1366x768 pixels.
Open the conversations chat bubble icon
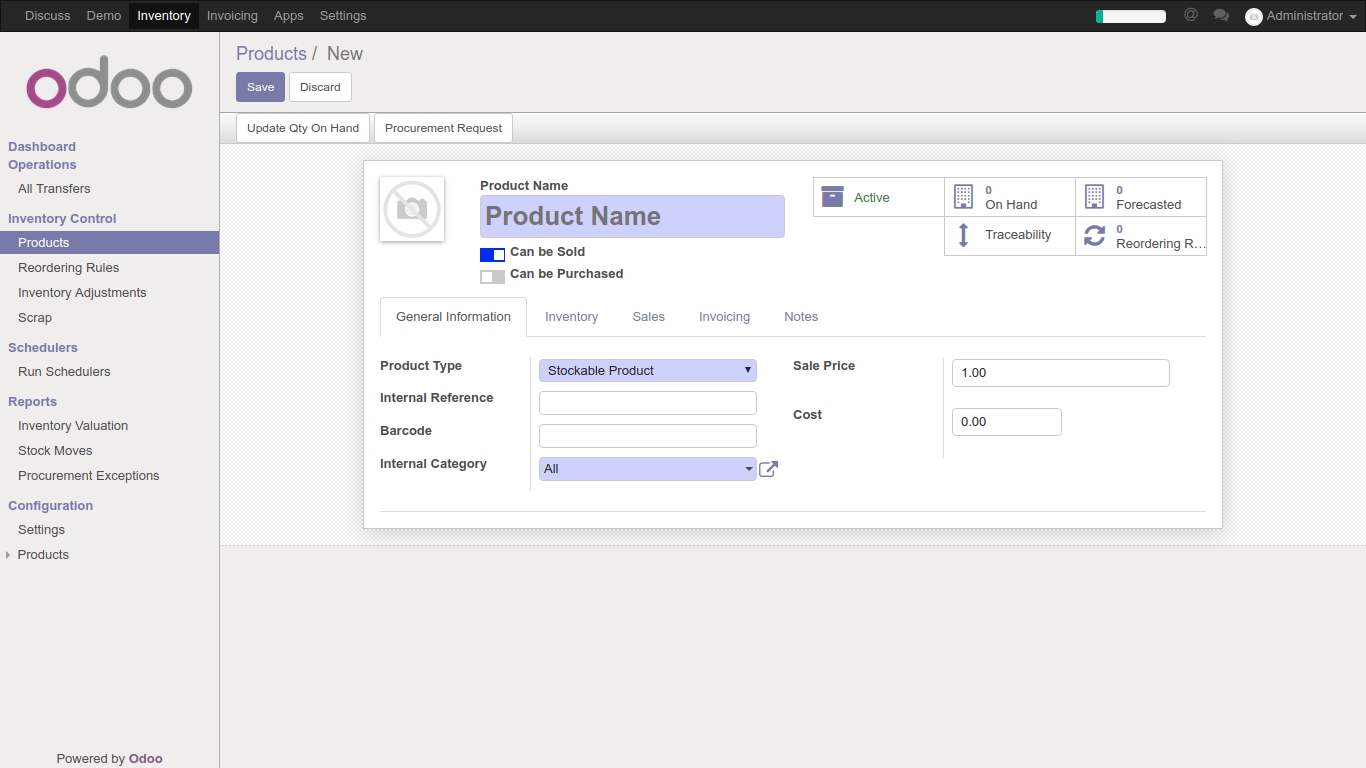point(1221,16)
